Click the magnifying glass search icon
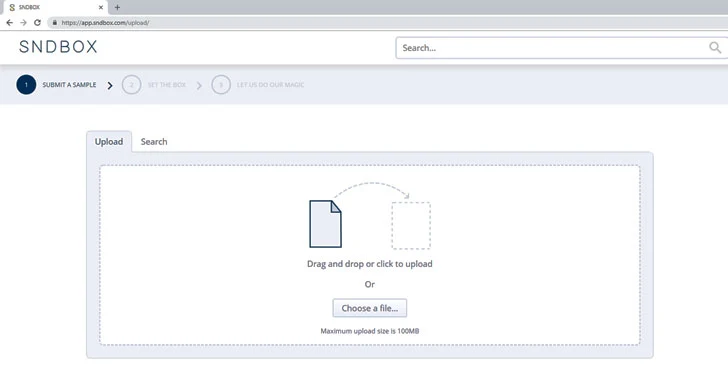728x380 pixels. point(715,47)
